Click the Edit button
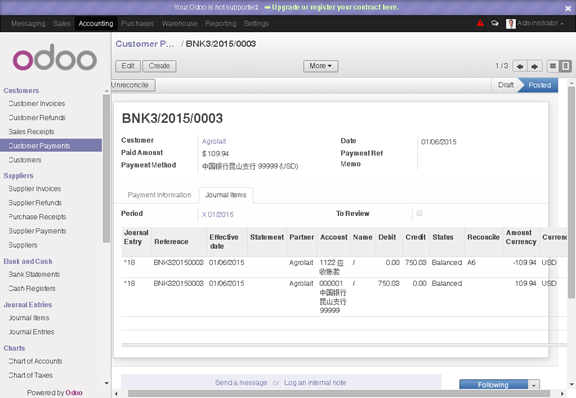The image size is (576, 398). pos(128,66)
